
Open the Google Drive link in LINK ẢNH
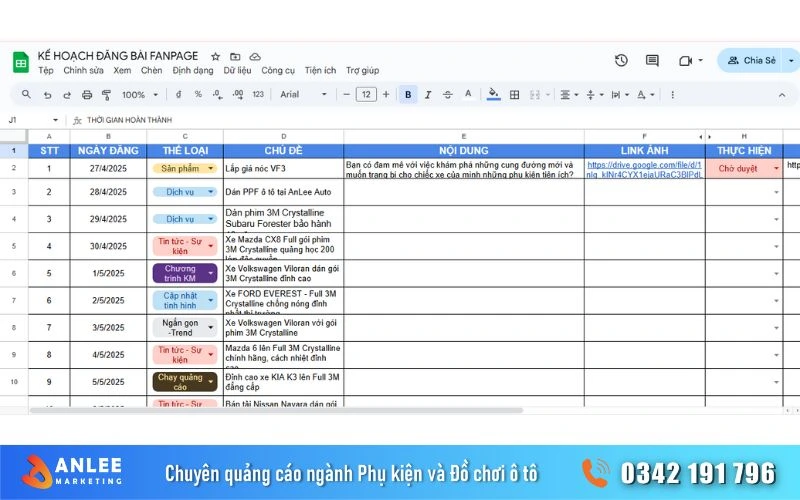click(x=644, y=169)
